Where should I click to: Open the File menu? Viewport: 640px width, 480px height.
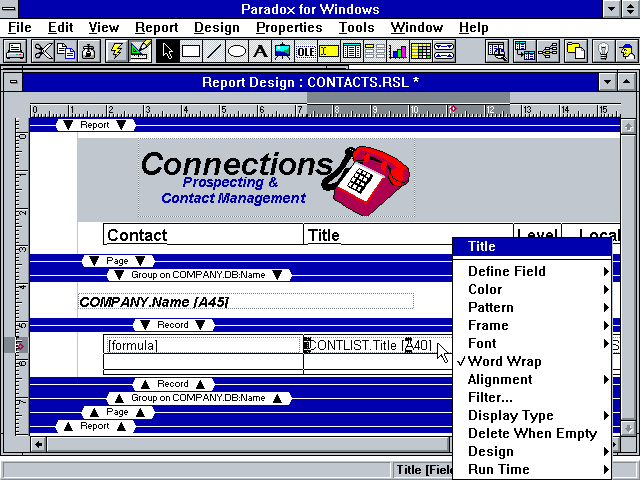(19, 27)
